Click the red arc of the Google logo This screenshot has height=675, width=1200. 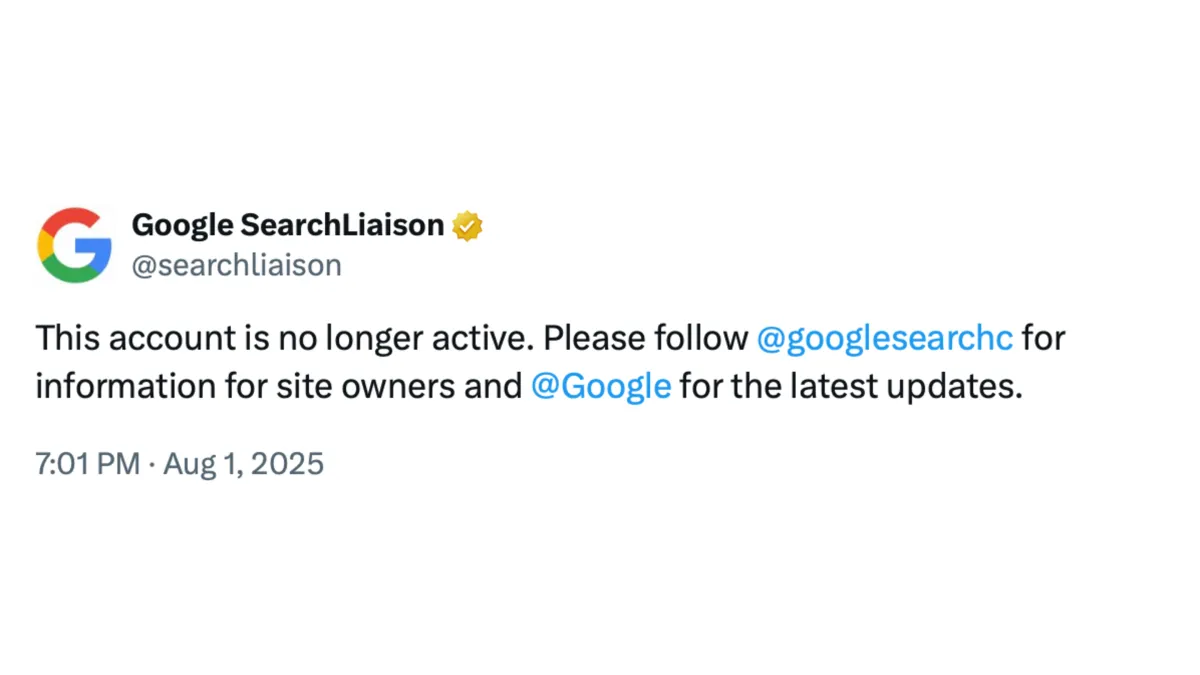point(73,218)
